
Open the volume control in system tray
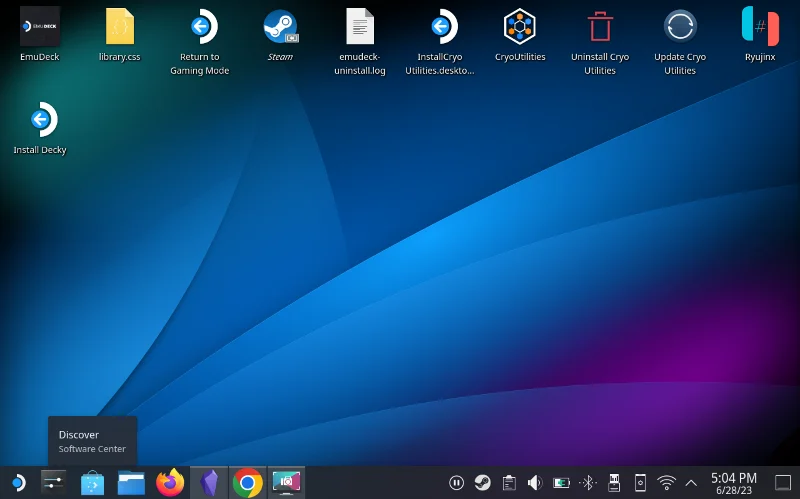click(x=535, y=483)
